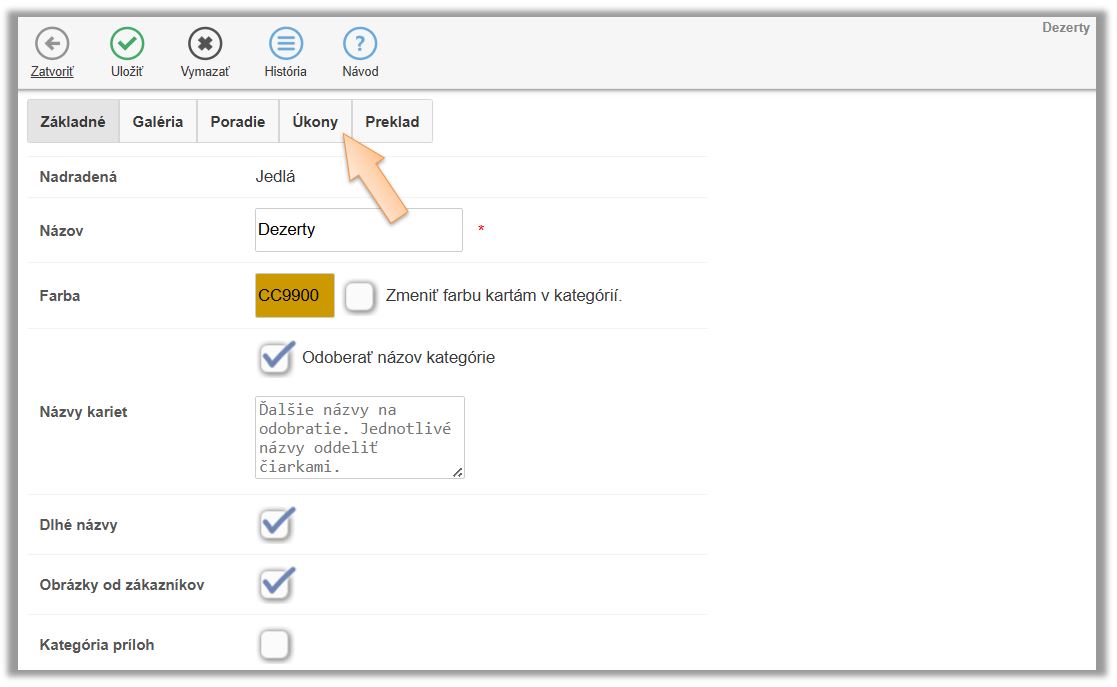Go to the Preklad tab
Viewport: 1117px width, 687px height.
[392, 122]
